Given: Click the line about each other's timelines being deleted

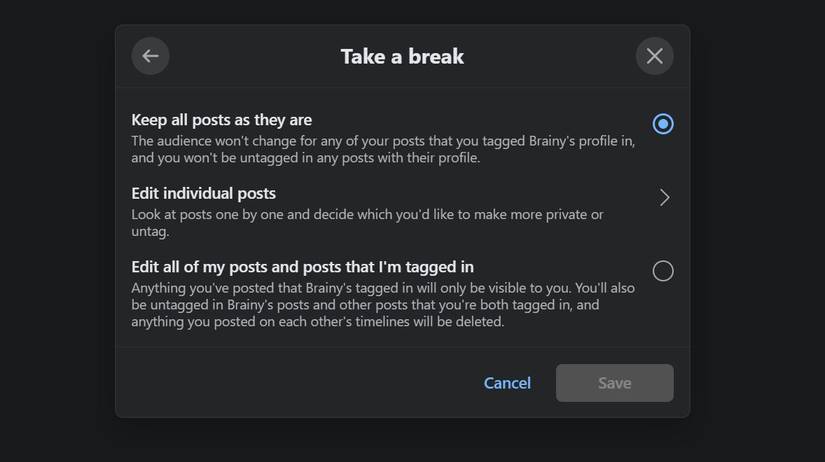Looking at the screenshot, I should point(317,322).
